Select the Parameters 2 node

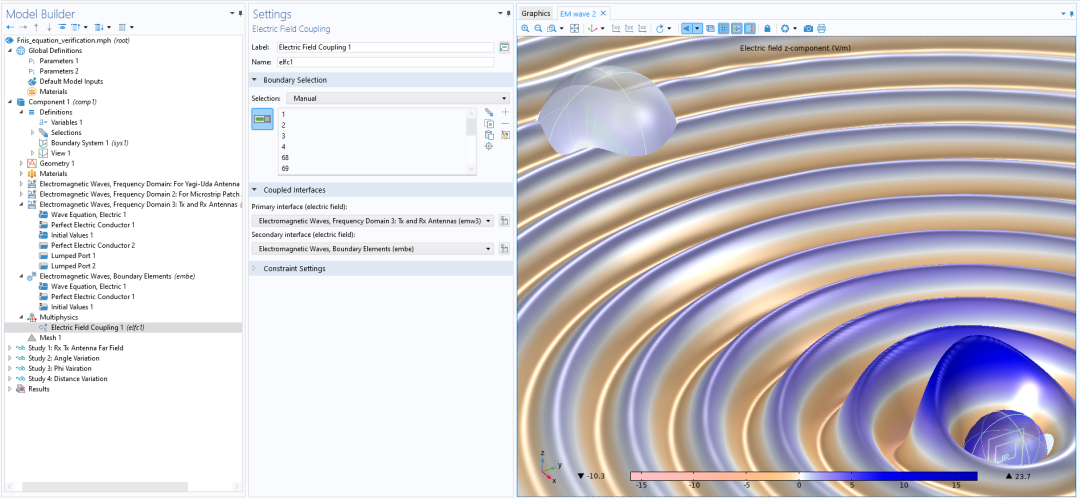pos(59,71)
